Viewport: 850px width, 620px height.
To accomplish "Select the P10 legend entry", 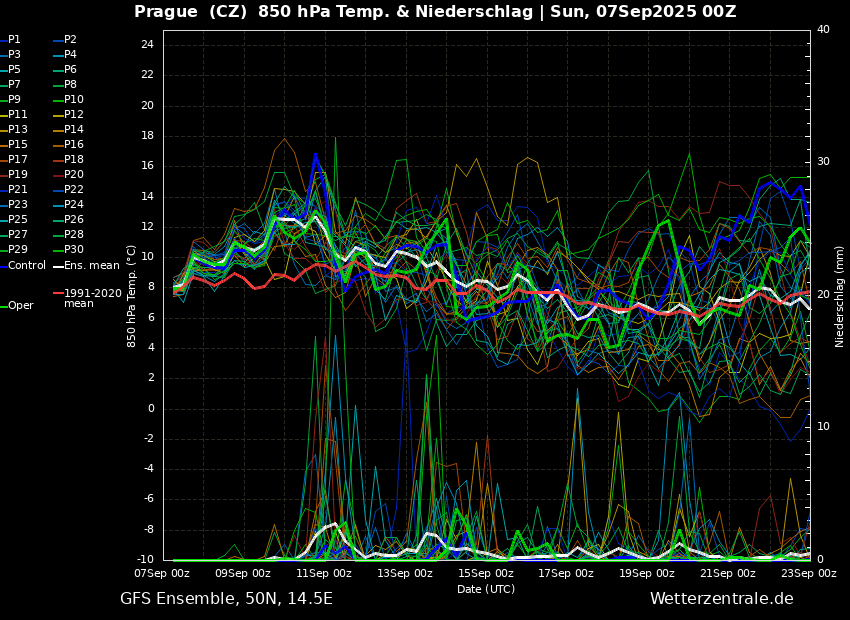I will [x=73, y=100].
